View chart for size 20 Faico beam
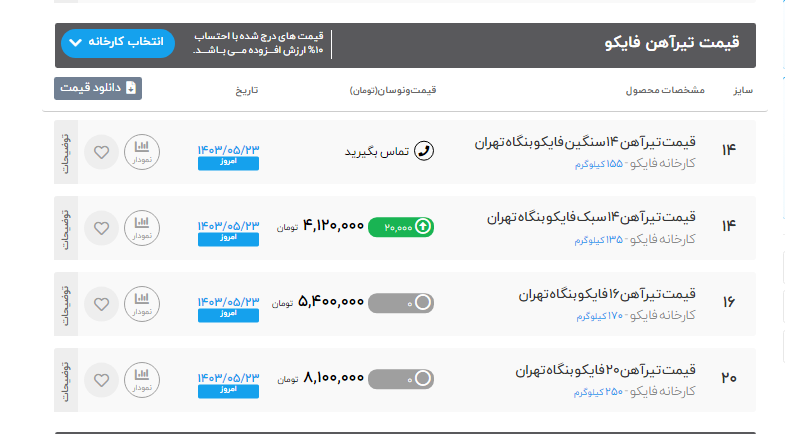 coord(142,379)
